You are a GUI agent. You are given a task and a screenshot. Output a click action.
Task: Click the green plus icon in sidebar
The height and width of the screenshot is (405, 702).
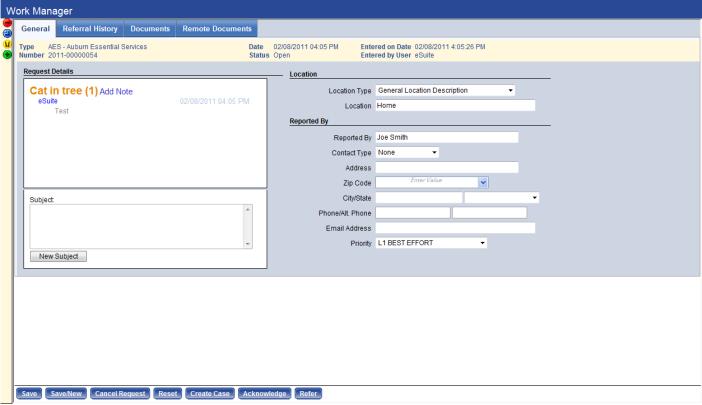click(x=7, y=54)
